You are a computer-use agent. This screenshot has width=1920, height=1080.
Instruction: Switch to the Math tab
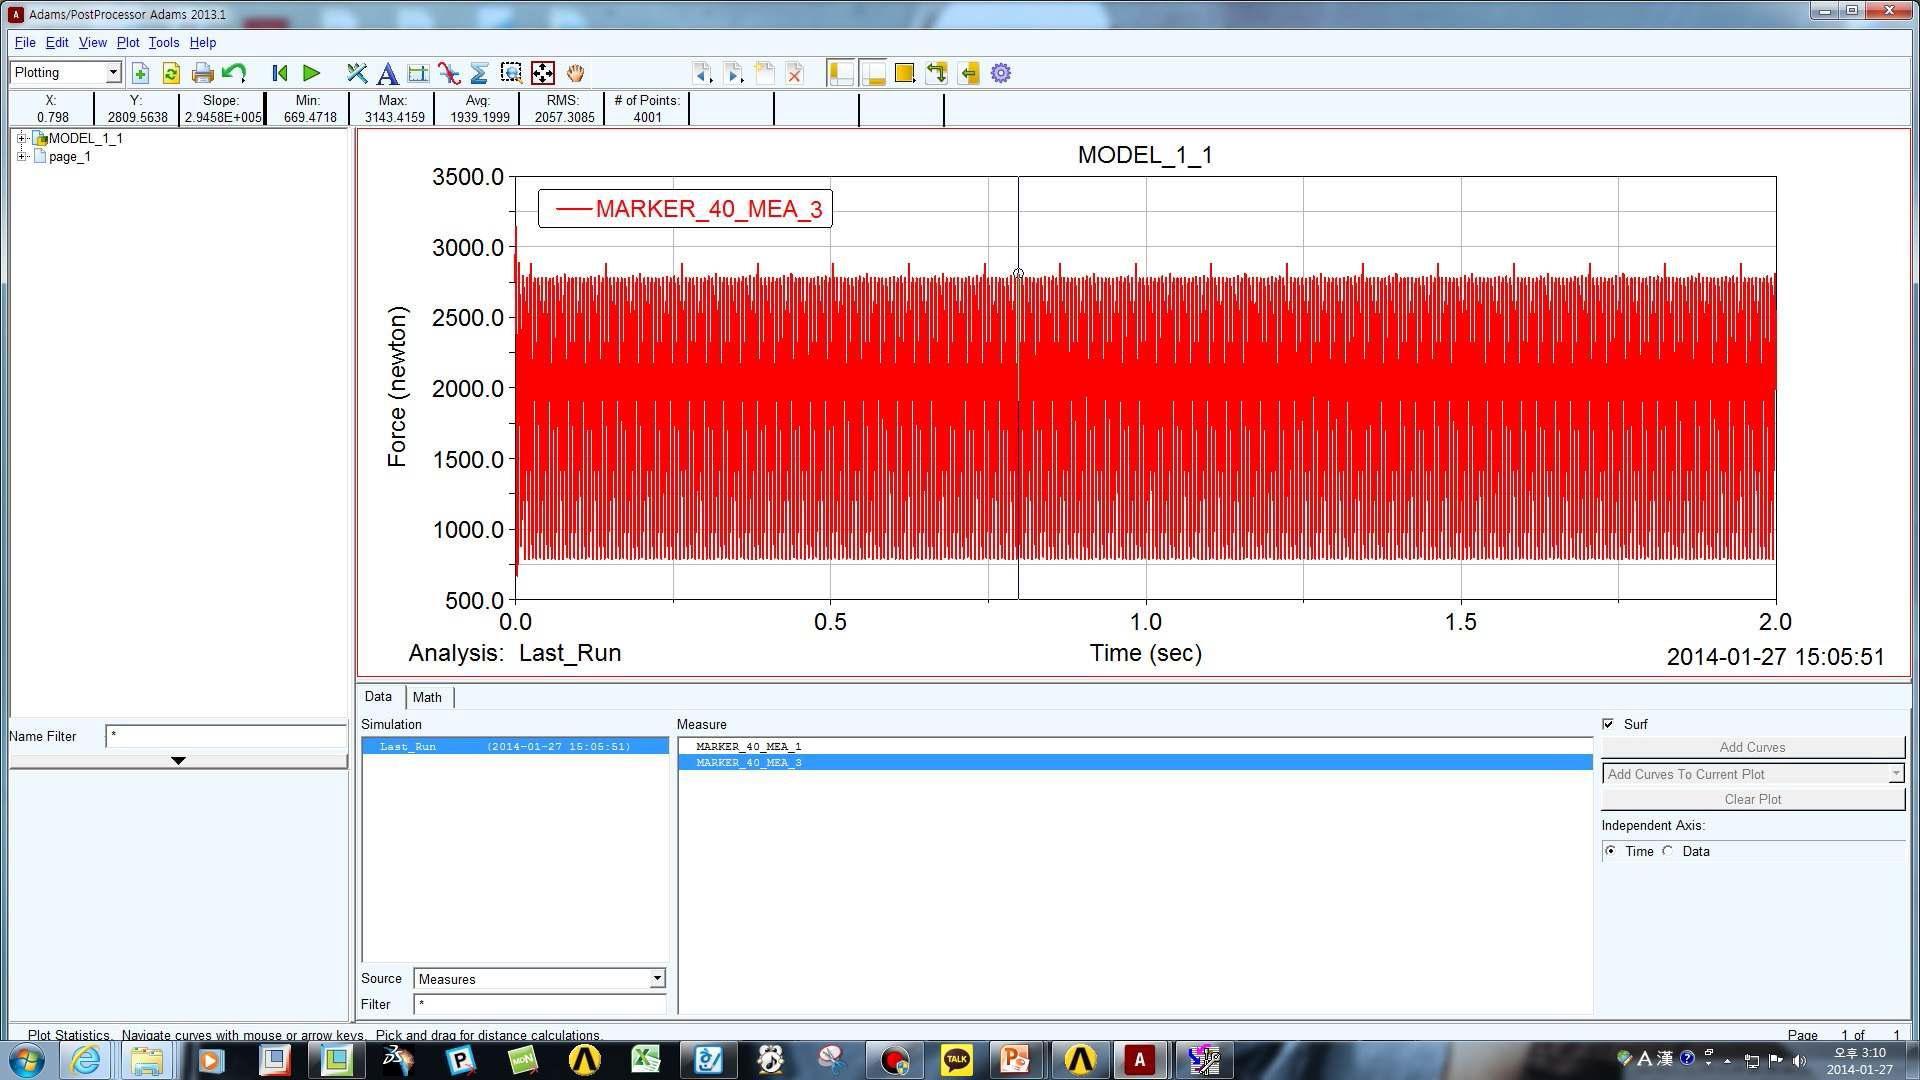pos(427,697)
